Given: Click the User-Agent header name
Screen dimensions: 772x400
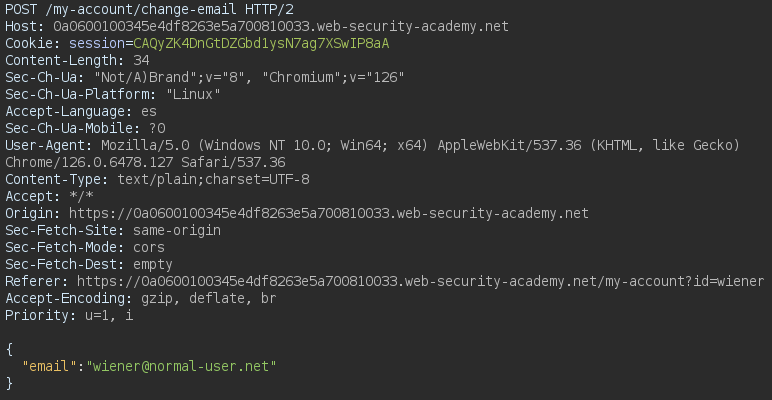Looking at the screenshot, I should [x=43, y=146].
